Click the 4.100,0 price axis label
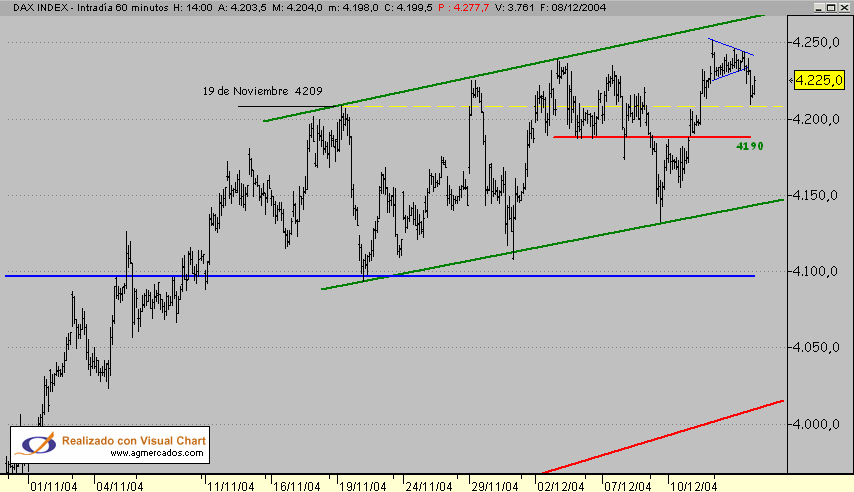 pos(815,271)
